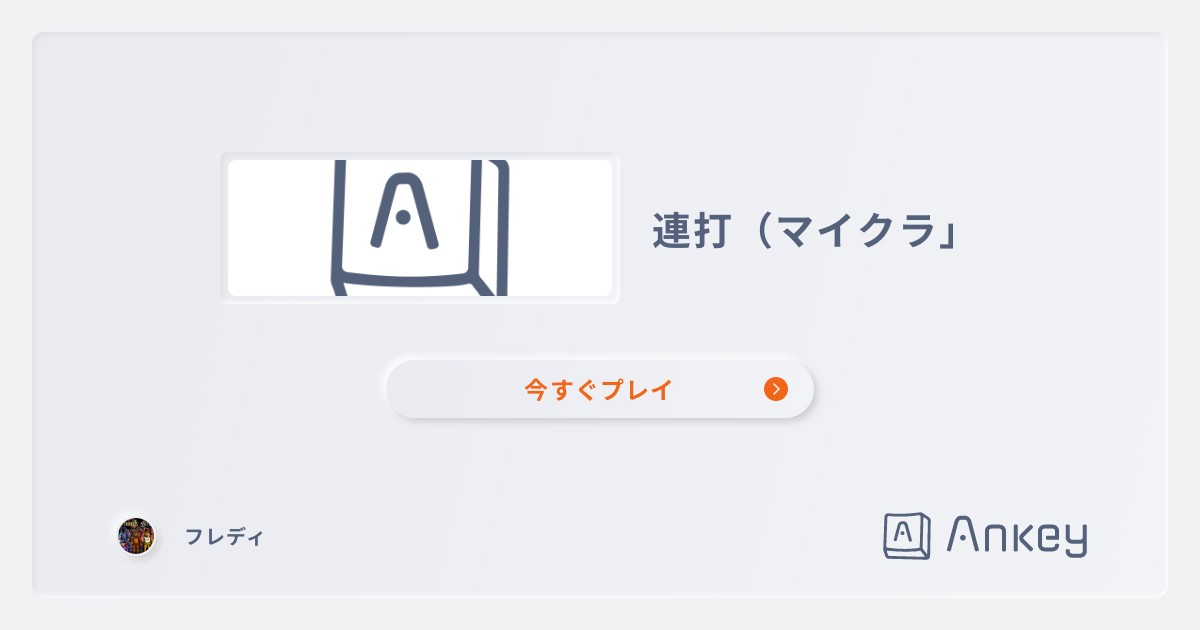
Task: Select the 今すぐプレイ orange label text
Action: pyautogui.click(x=598, y=389)
